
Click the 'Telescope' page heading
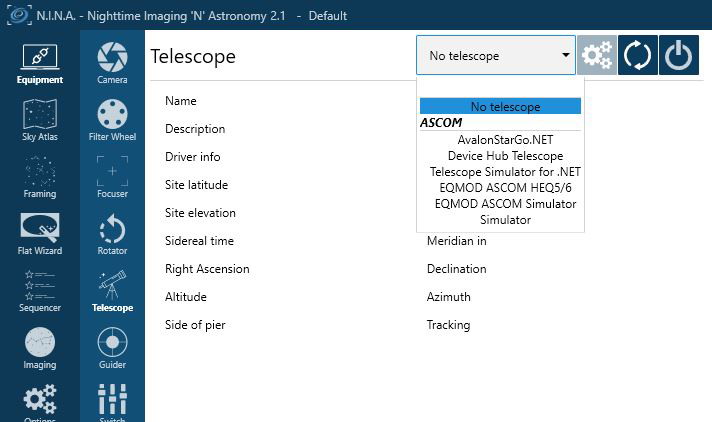[x=193, y=56]
